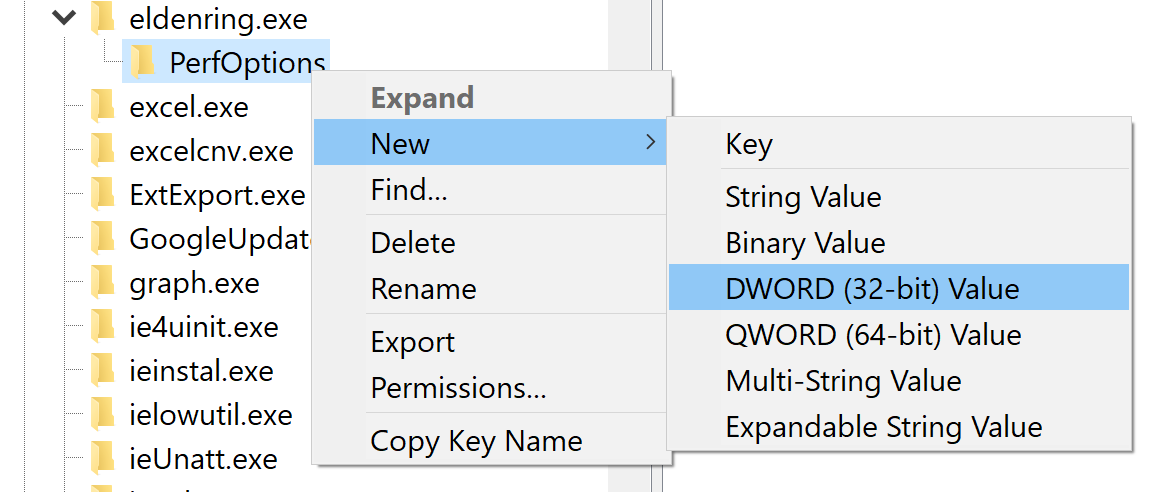Open the New submenu arrow

tap(650, 143)
